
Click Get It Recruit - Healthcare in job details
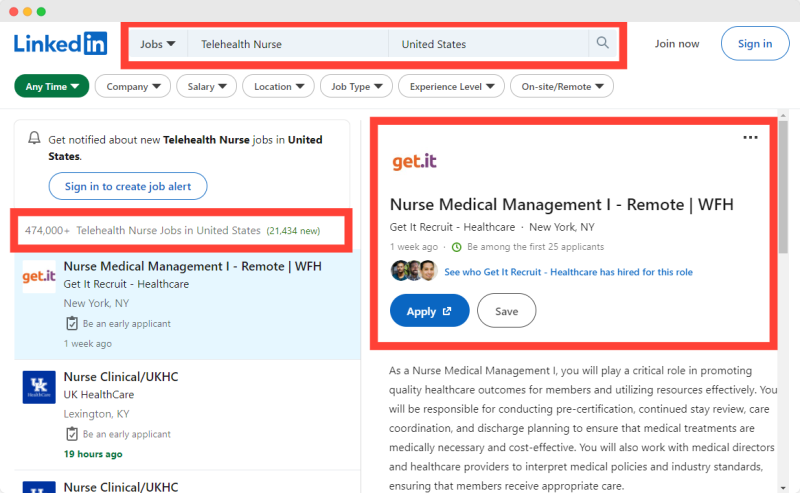click(x=452, y=227)
